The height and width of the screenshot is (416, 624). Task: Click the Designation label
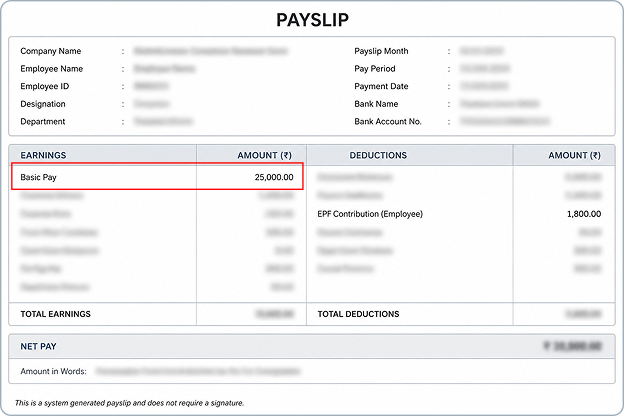coord(43,104)
